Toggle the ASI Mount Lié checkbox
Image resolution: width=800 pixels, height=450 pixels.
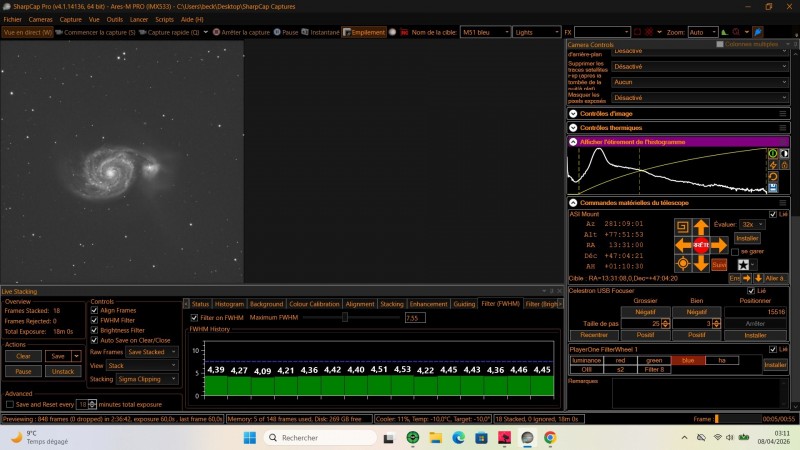(773, 214)
